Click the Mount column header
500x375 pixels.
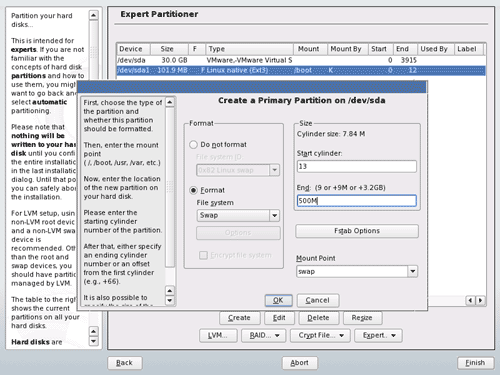(x=310, y=49)
